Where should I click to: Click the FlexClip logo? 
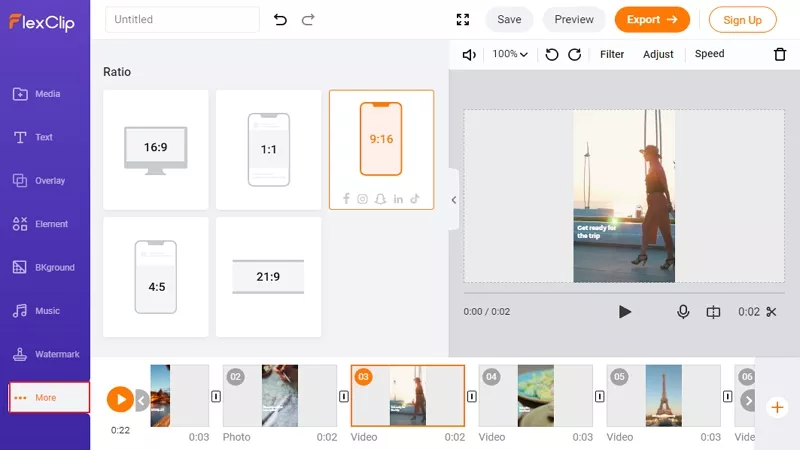click(x=42, y=22)
